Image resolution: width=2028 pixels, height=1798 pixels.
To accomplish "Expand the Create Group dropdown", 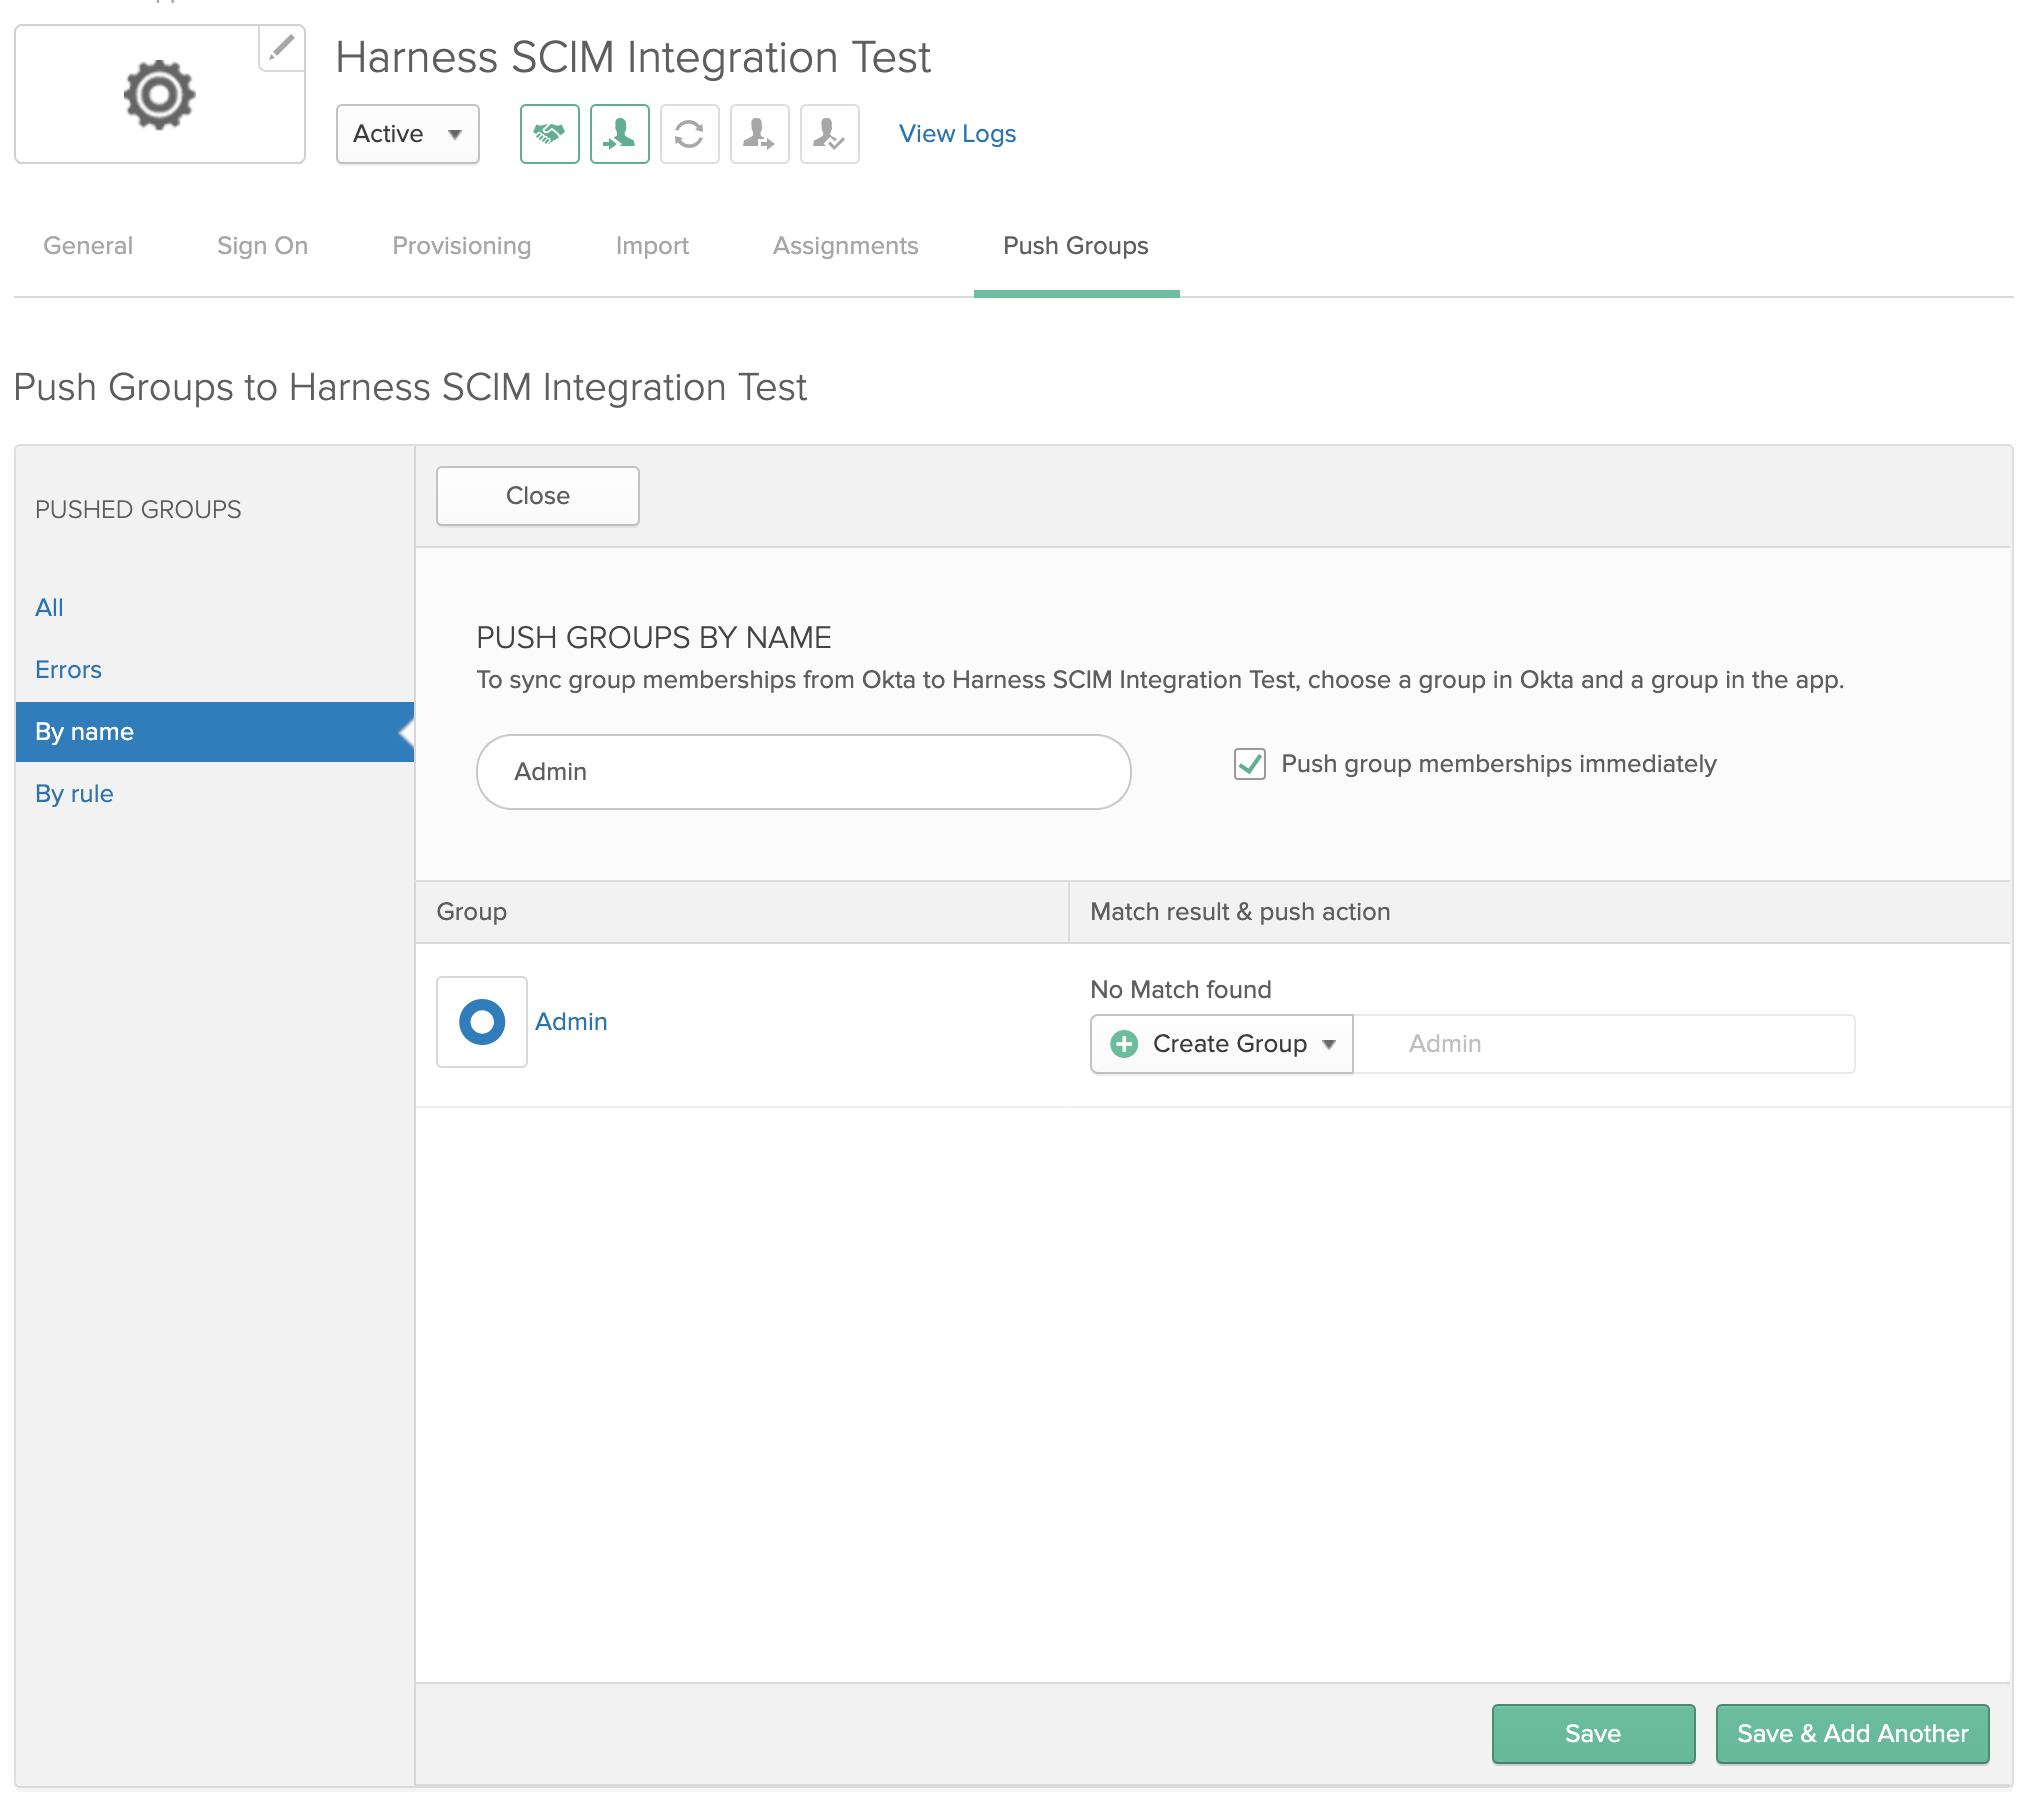I will (x=1221, y=1044).
